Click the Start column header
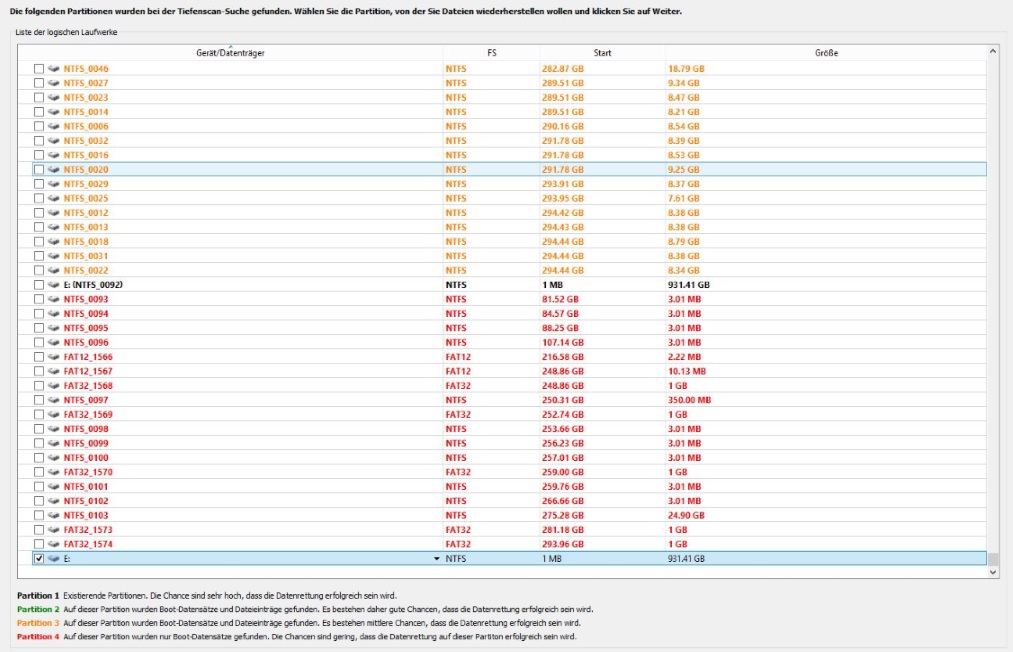 [602, 52]
